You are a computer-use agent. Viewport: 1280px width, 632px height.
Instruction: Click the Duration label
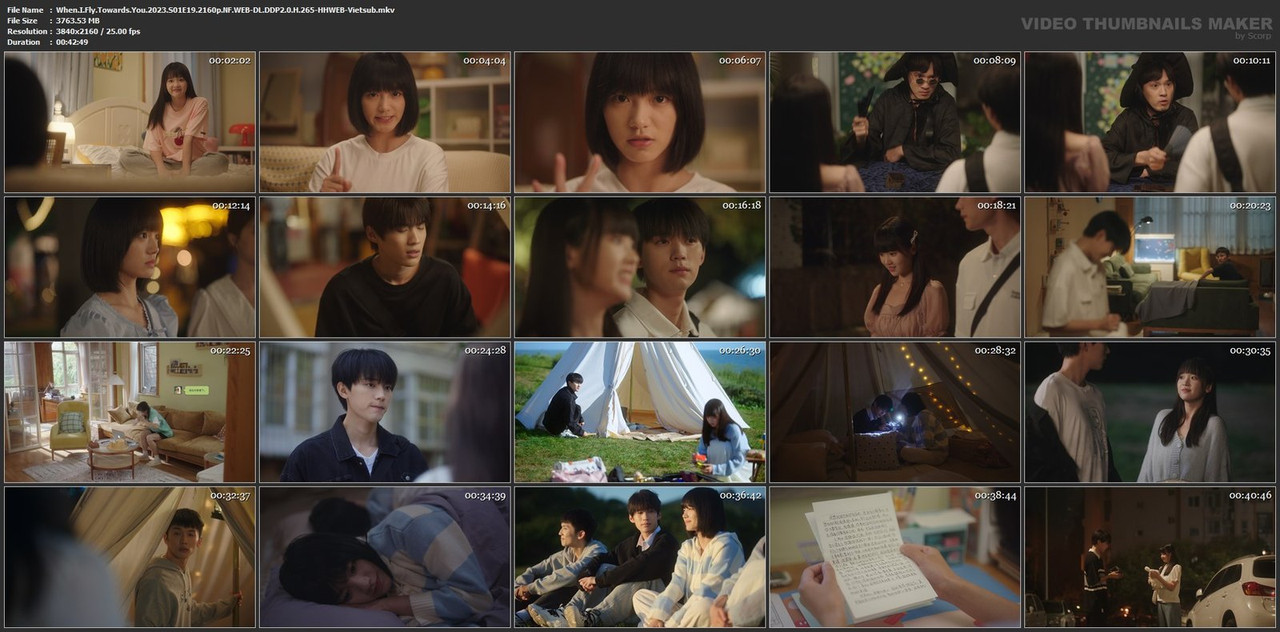[23, 42]
